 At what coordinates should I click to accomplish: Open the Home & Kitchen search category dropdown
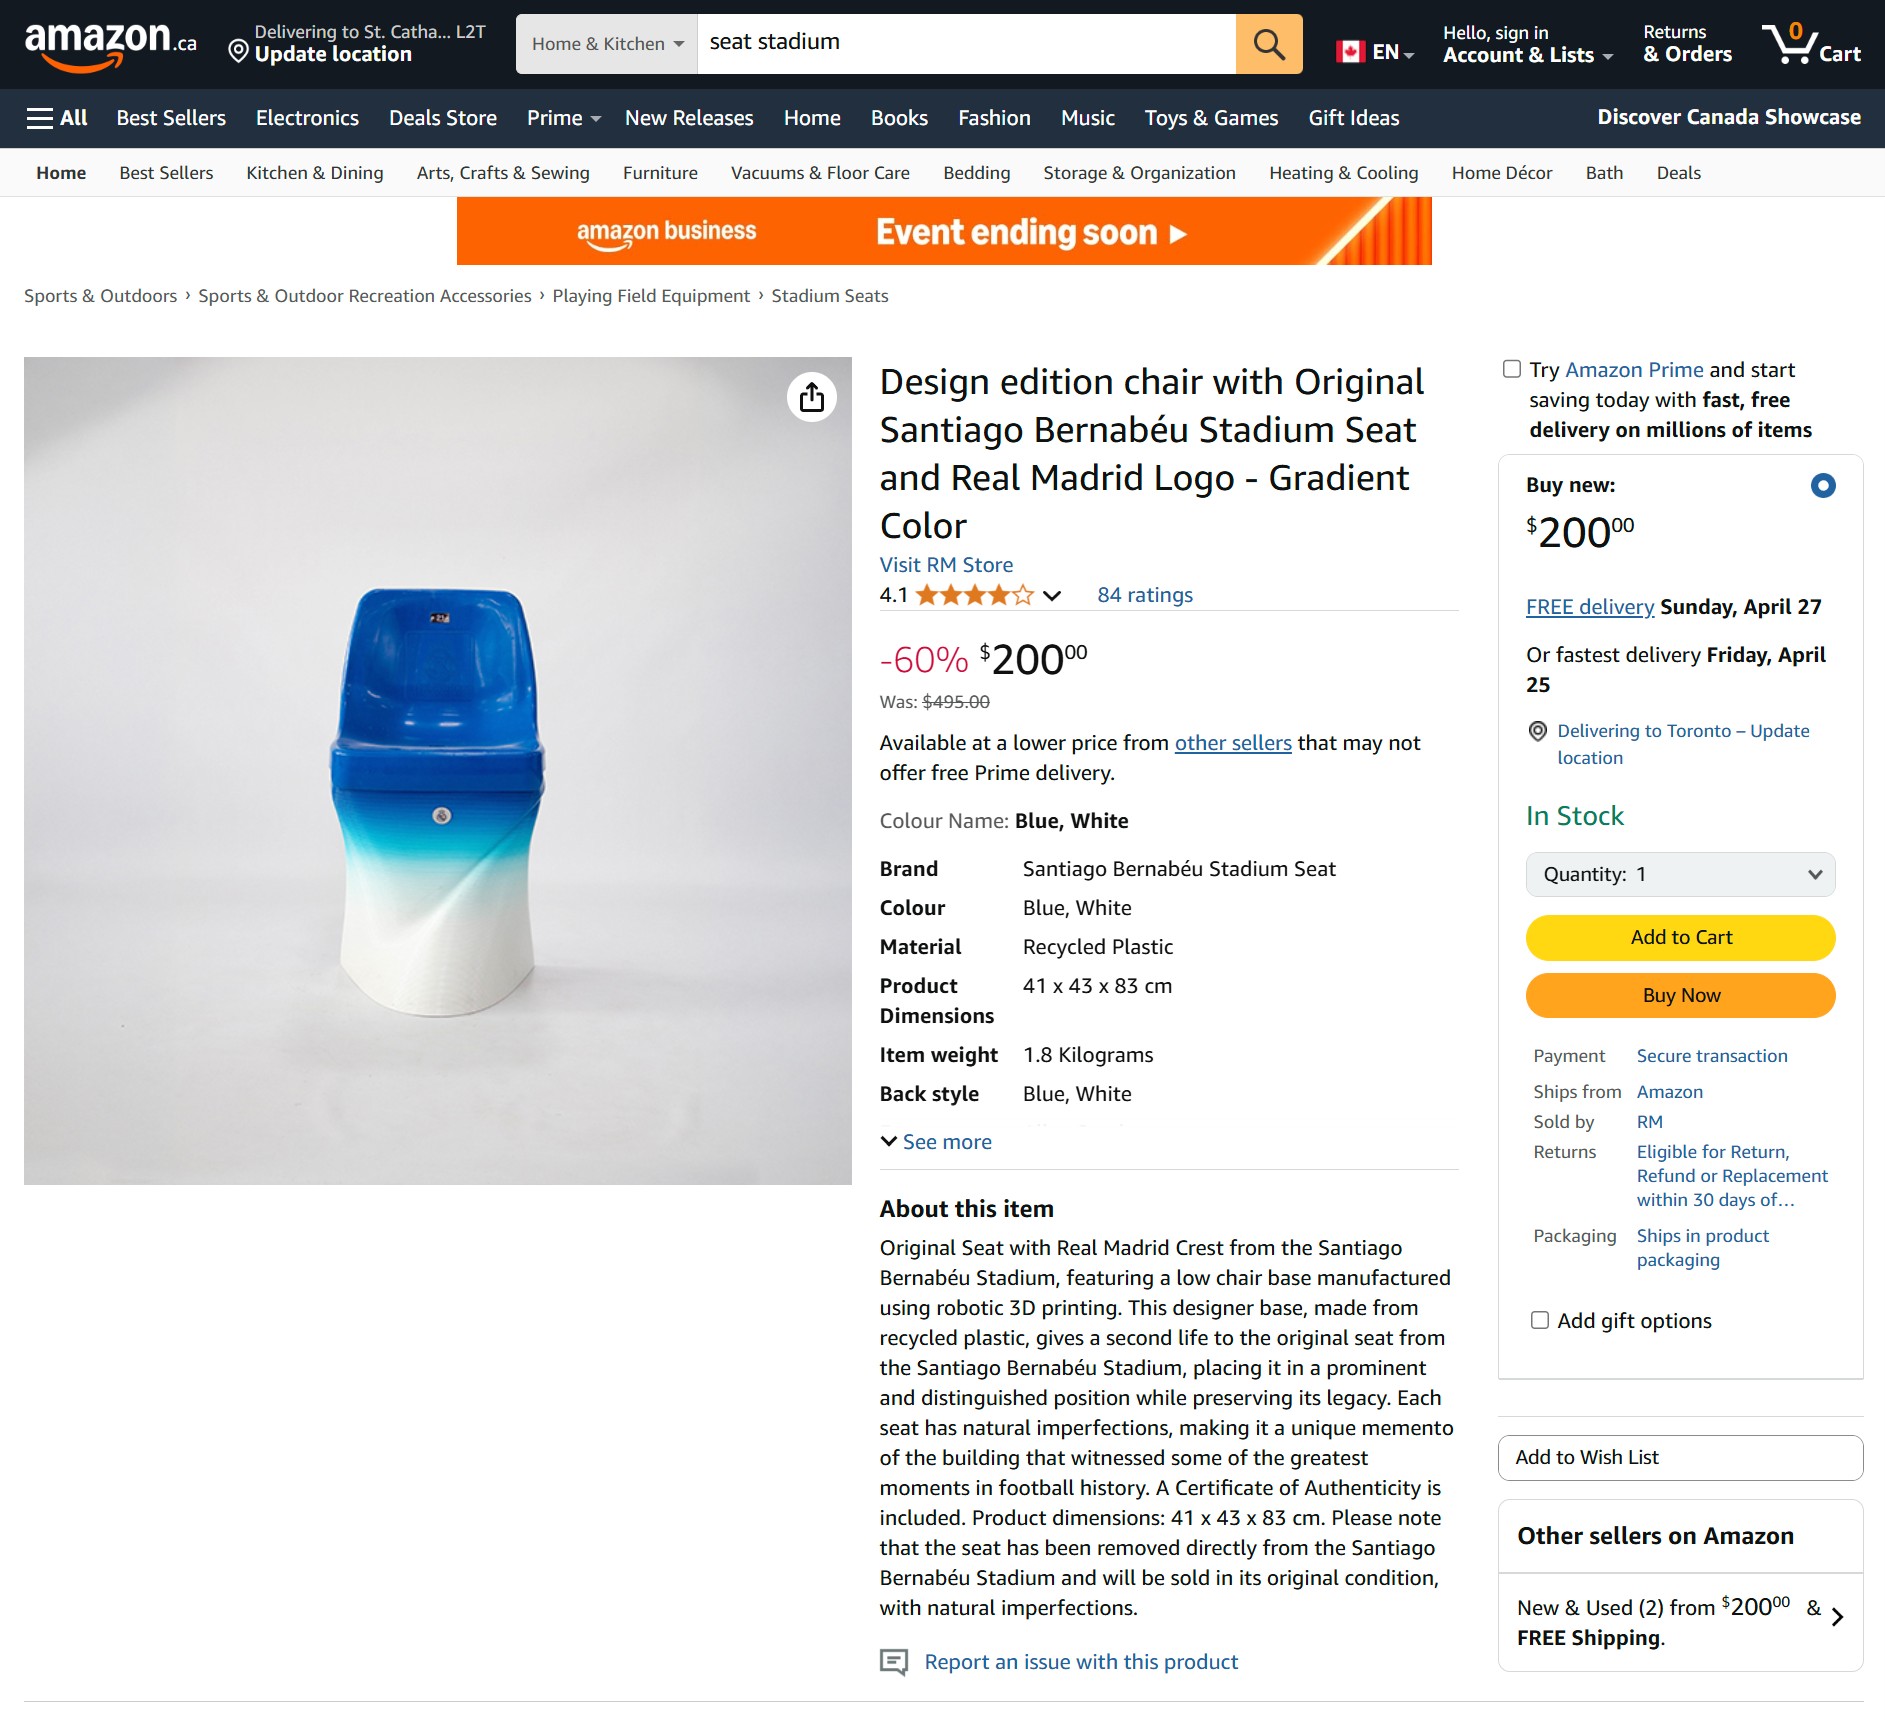tap(607, 44)
